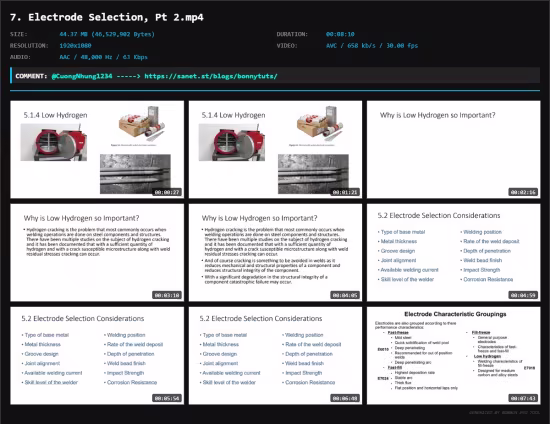Click the 00:01:21 timestamp badge

tap(345, 192)
